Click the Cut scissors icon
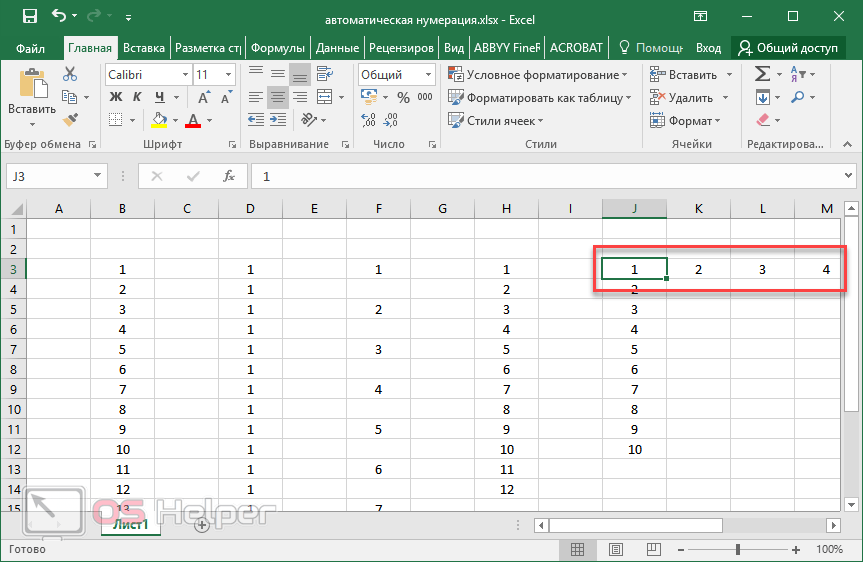The image size is (863, 562). pos(70,75)
